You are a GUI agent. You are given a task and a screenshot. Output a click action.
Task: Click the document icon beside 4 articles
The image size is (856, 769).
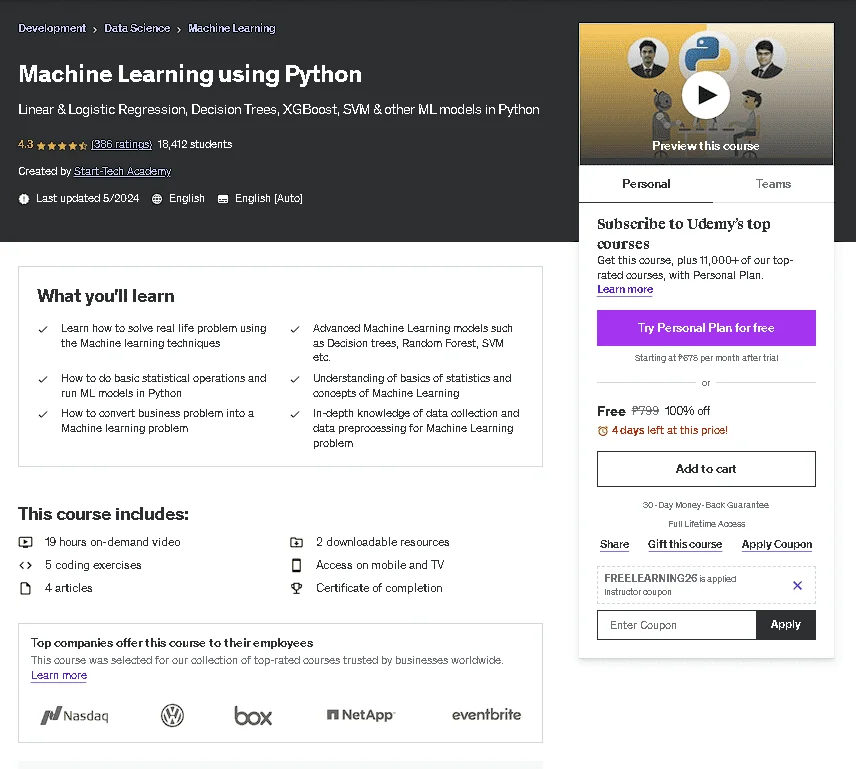click(26, 588)
